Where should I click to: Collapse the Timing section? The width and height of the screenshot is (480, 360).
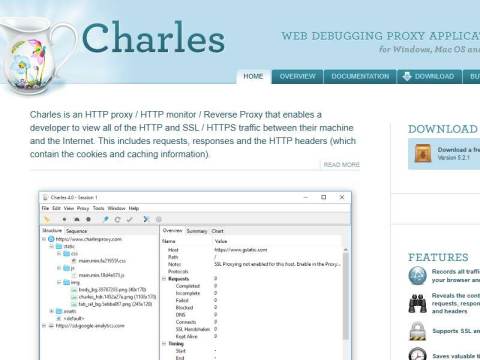point(164,344)
